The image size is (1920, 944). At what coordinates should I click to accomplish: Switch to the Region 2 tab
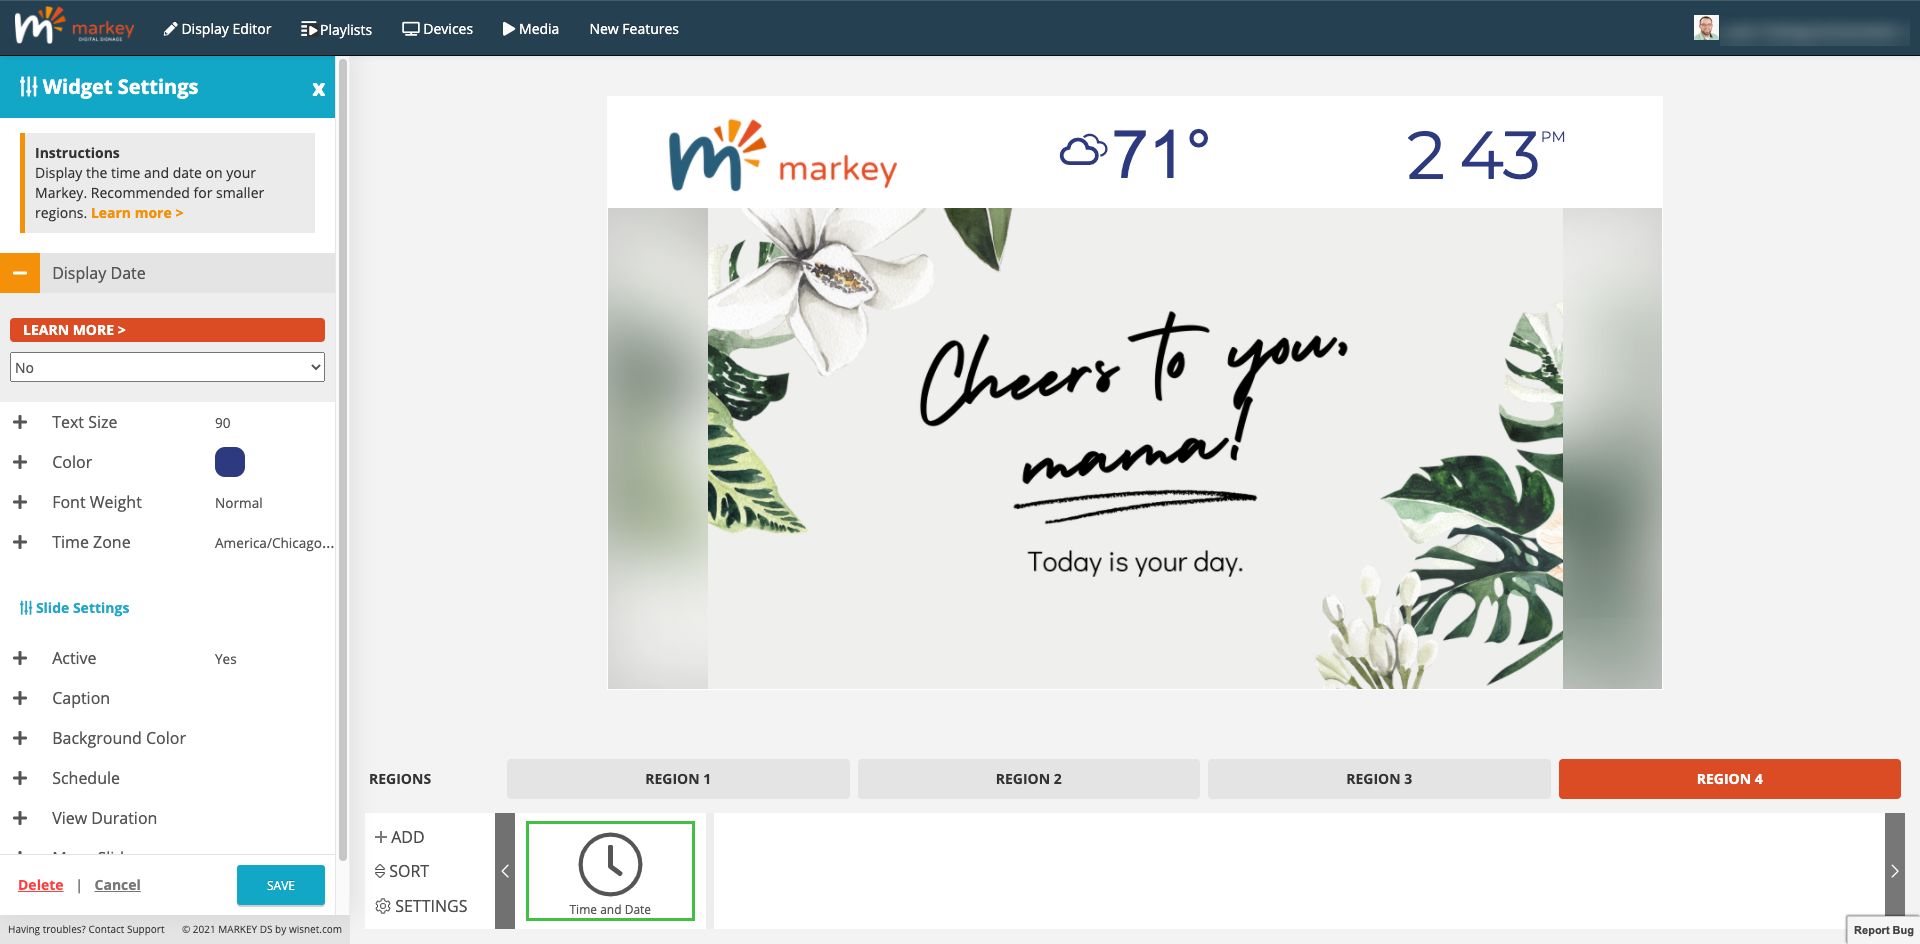(1028, 778)
